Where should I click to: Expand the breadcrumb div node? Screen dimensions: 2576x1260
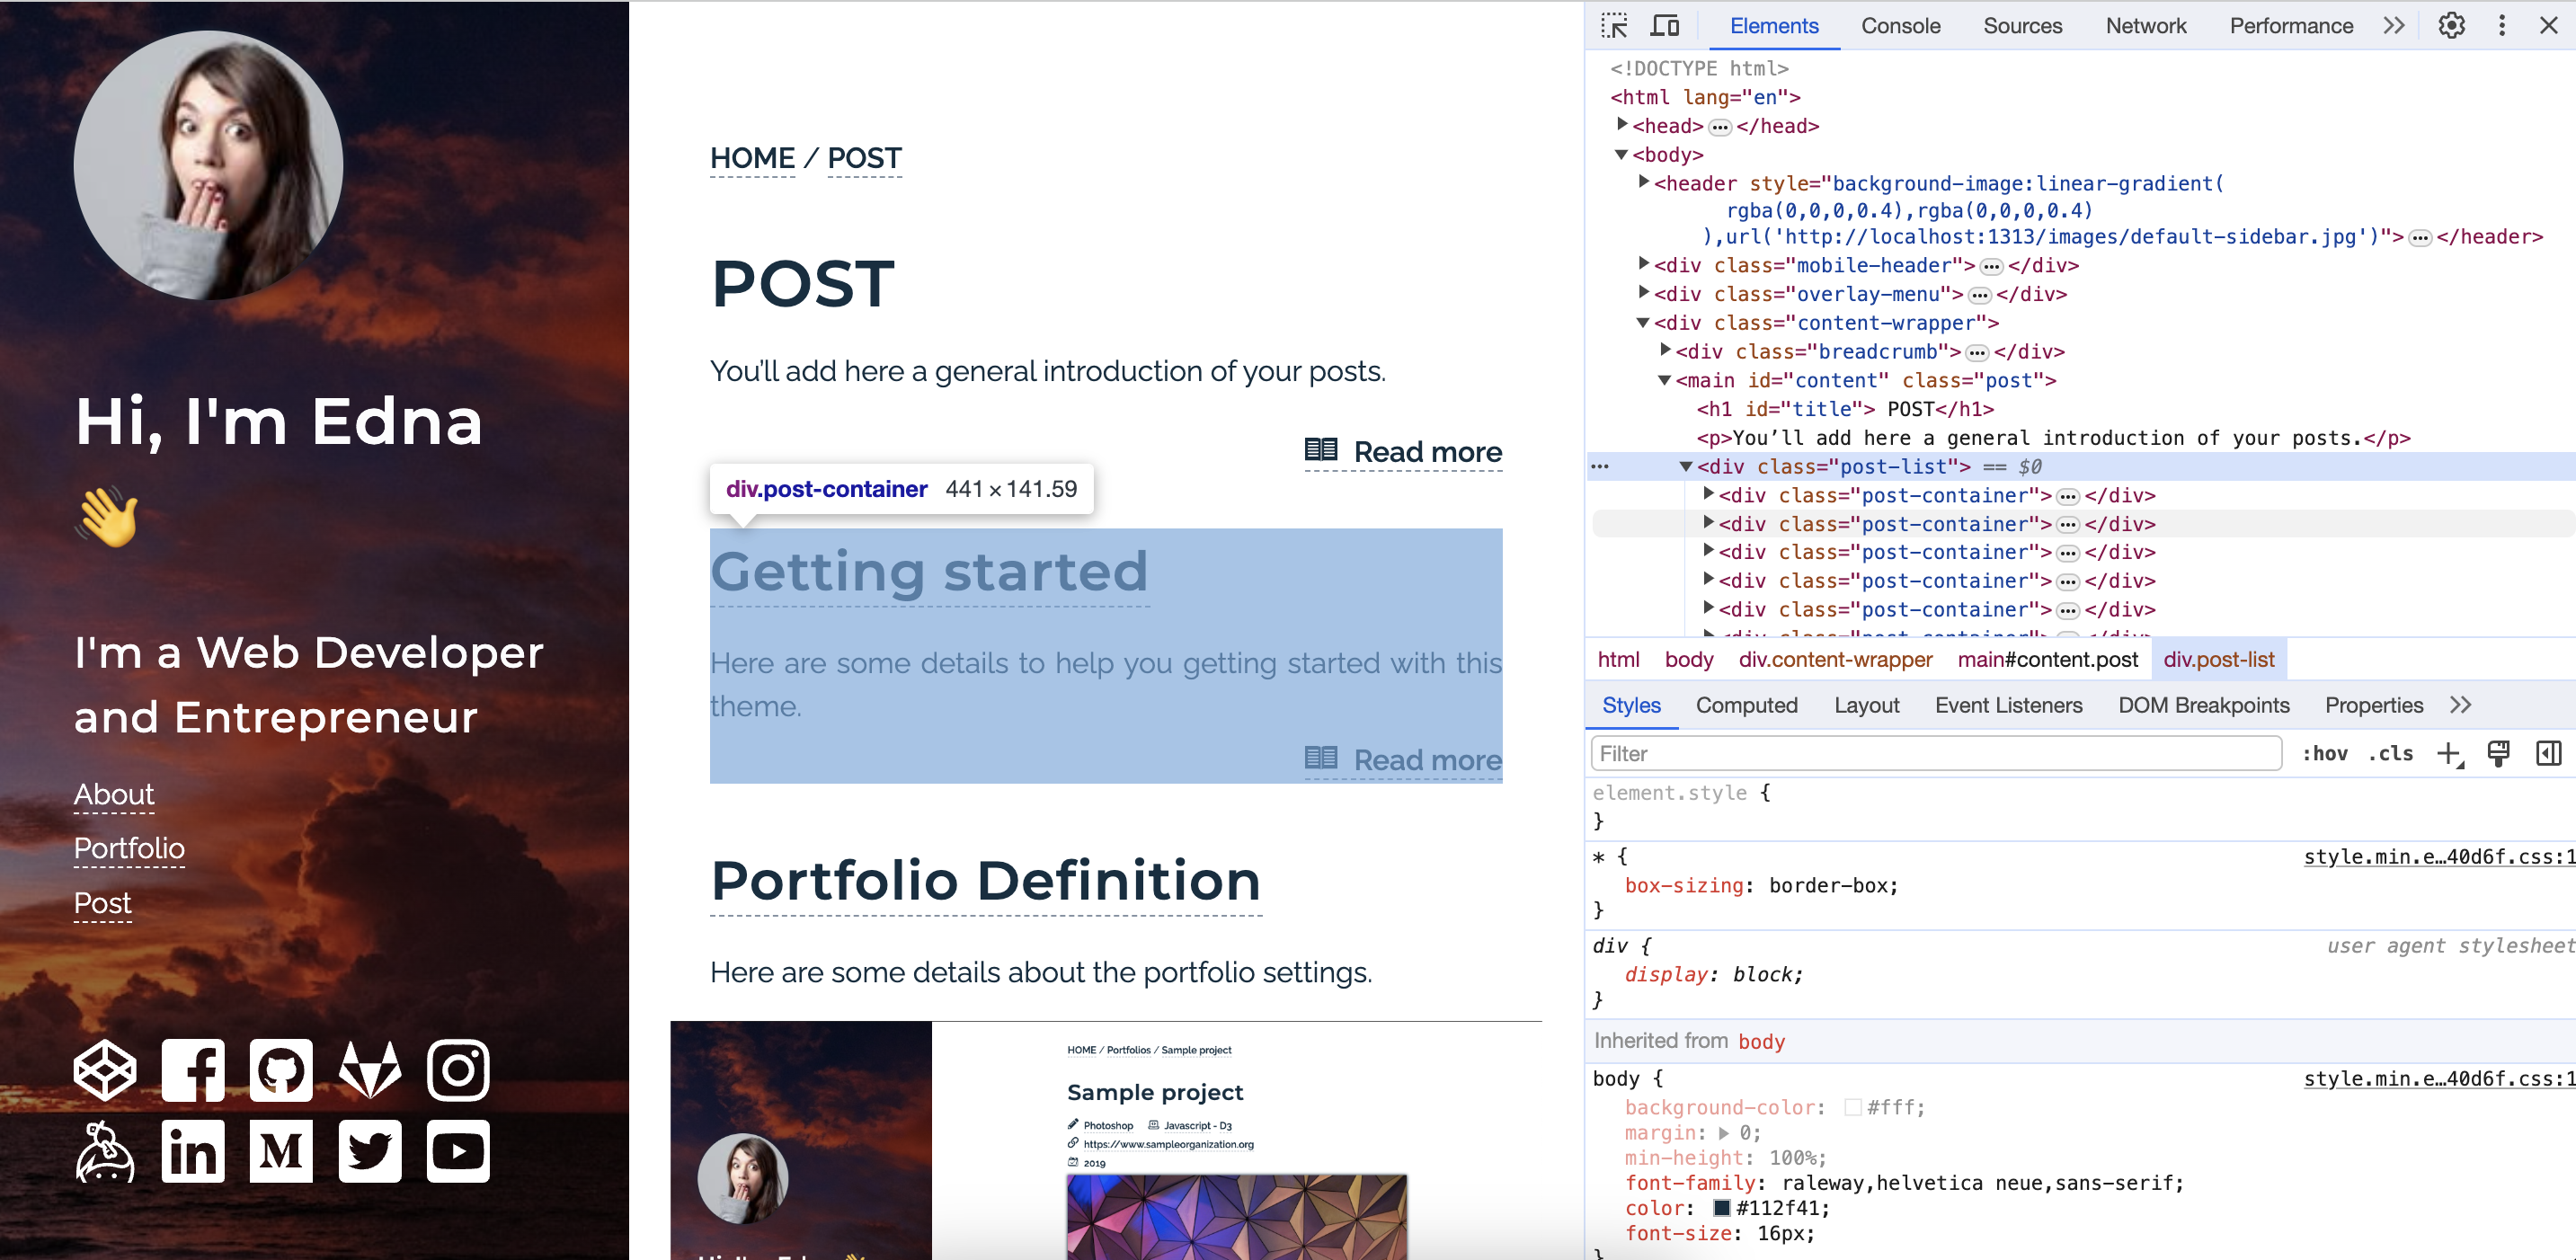click(1665, 350)
